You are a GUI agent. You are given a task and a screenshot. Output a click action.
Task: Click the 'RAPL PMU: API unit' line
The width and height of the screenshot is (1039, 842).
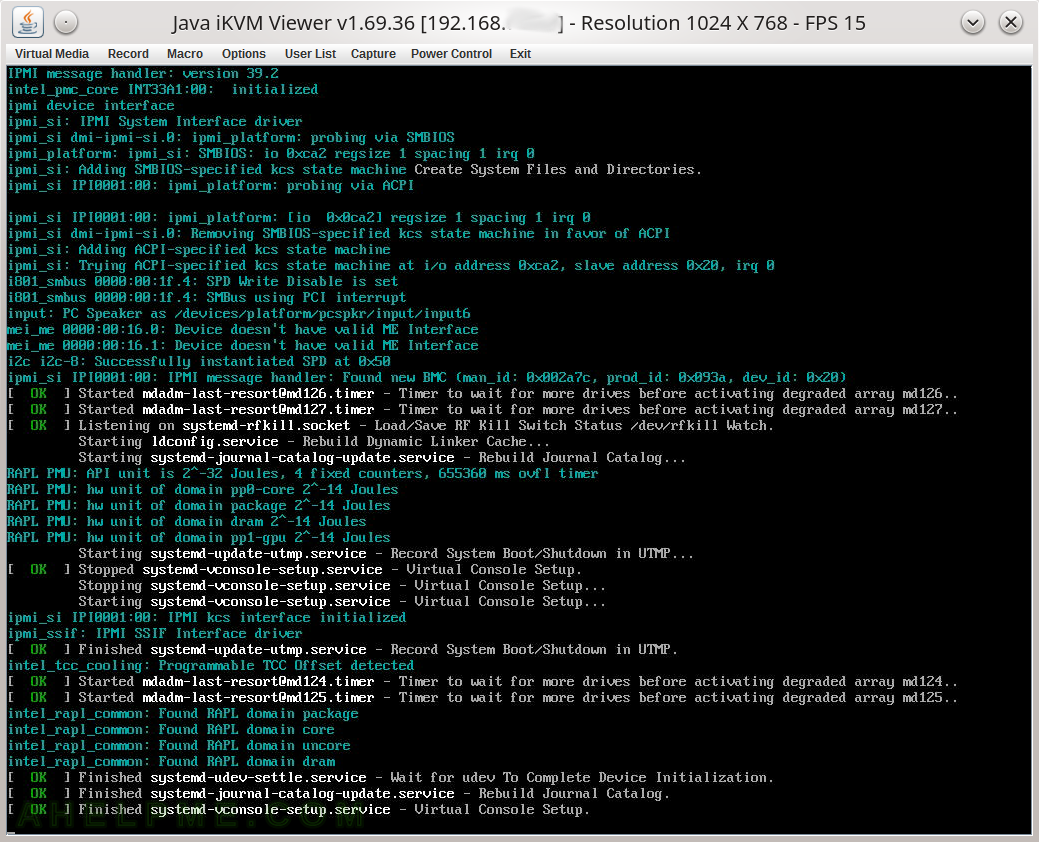point(303,473)
